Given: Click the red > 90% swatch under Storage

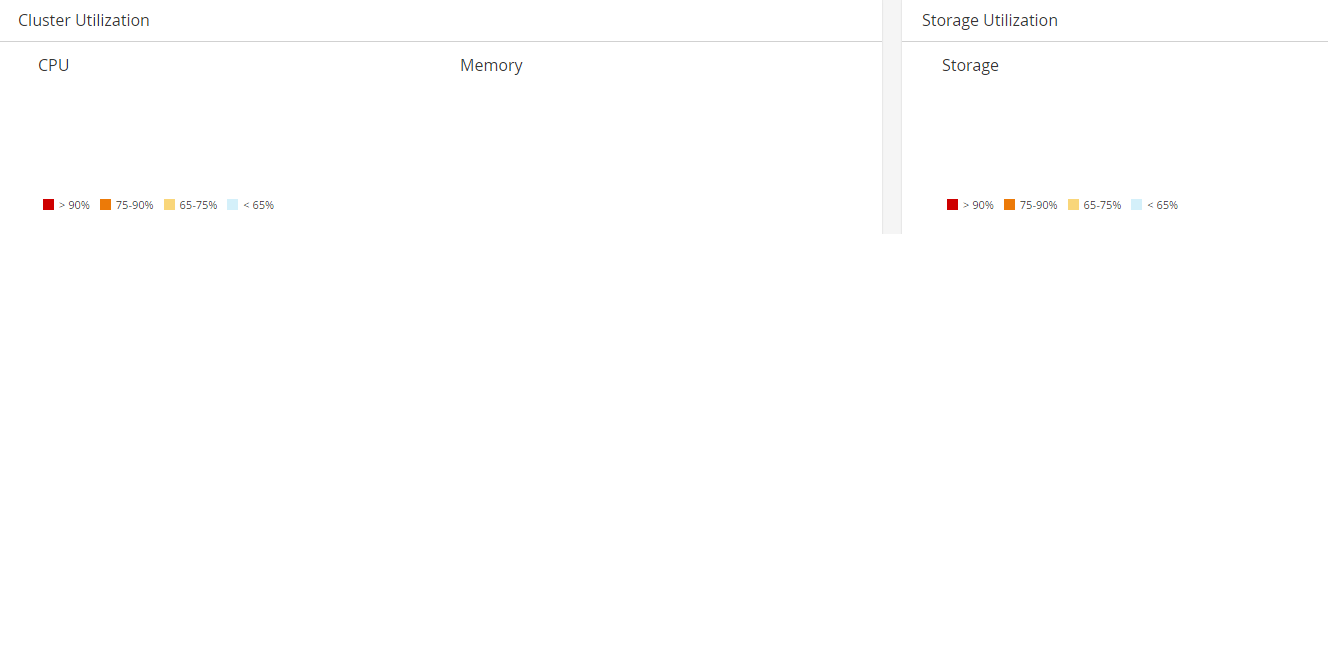Looking at the screenshot, I should point(952,205).
